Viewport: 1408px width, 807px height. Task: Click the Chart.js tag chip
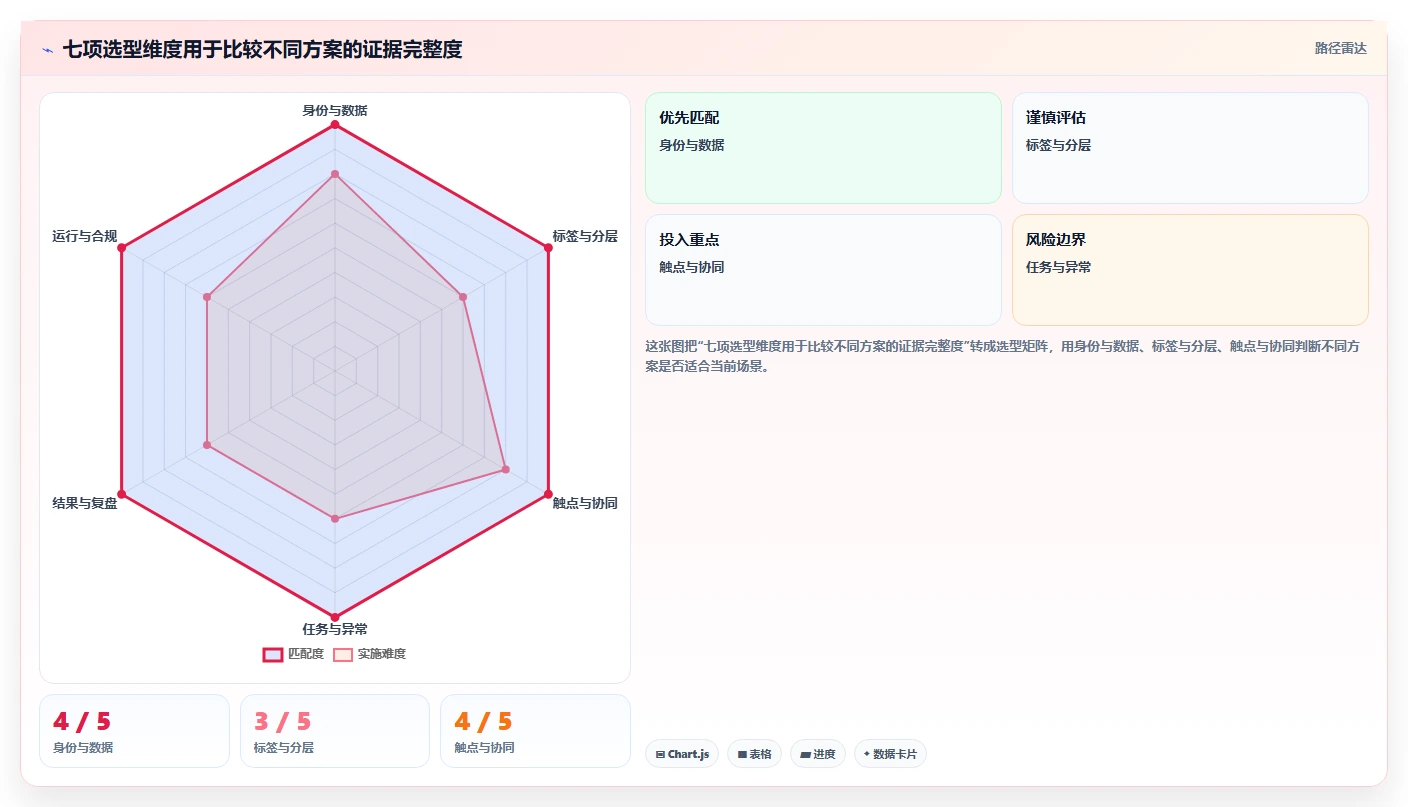(x=682, y=754)
